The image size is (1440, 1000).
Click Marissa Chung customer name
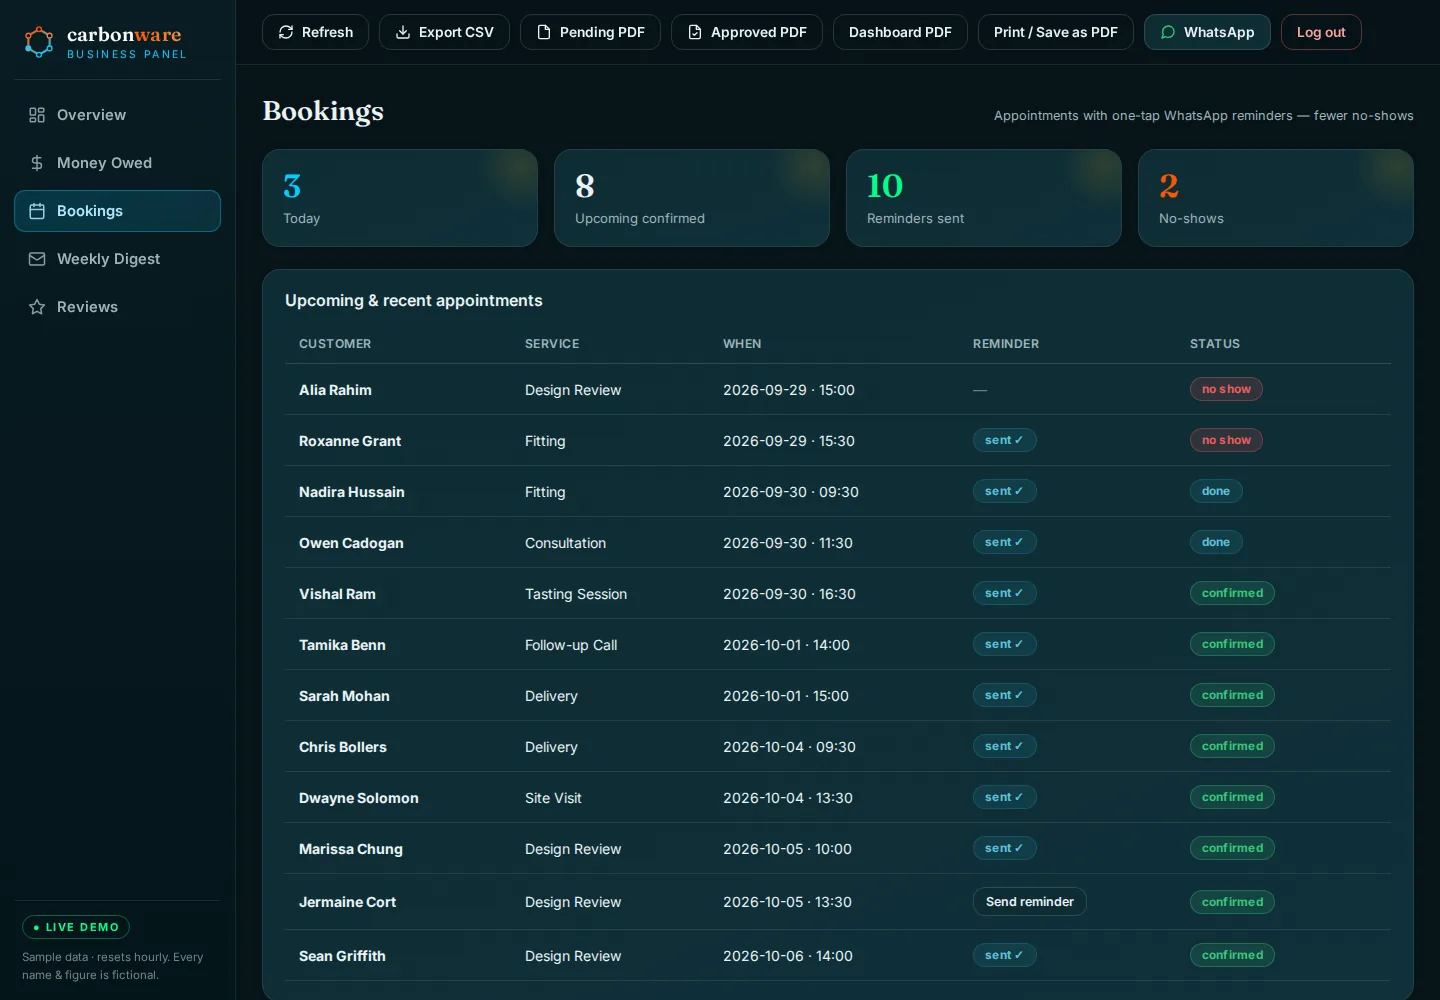[351, 849]
